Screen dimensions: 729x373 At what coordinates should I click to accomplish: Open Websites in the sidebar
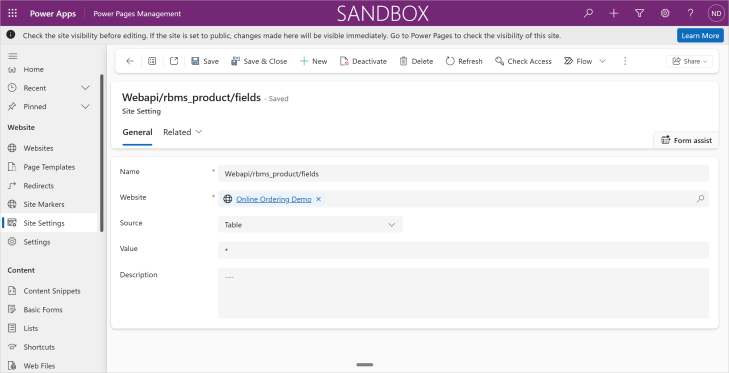click(39, 148)
